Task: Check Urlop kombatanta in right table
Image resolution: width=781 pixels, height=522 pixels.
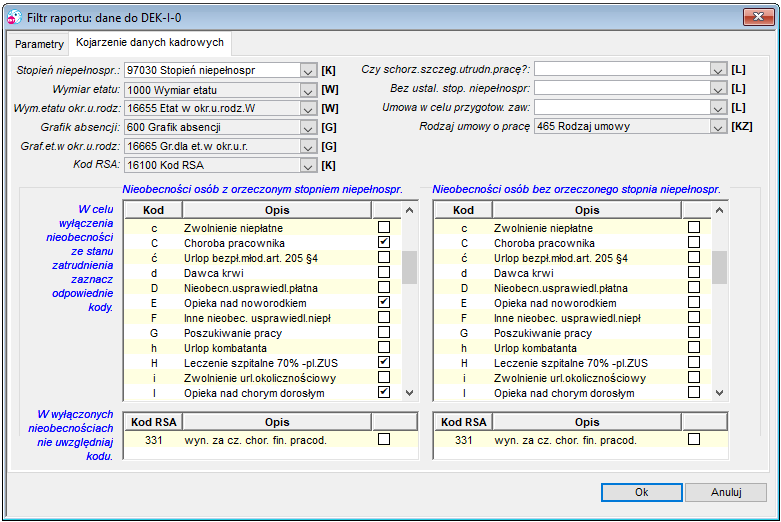Action: tap(693, 348)
